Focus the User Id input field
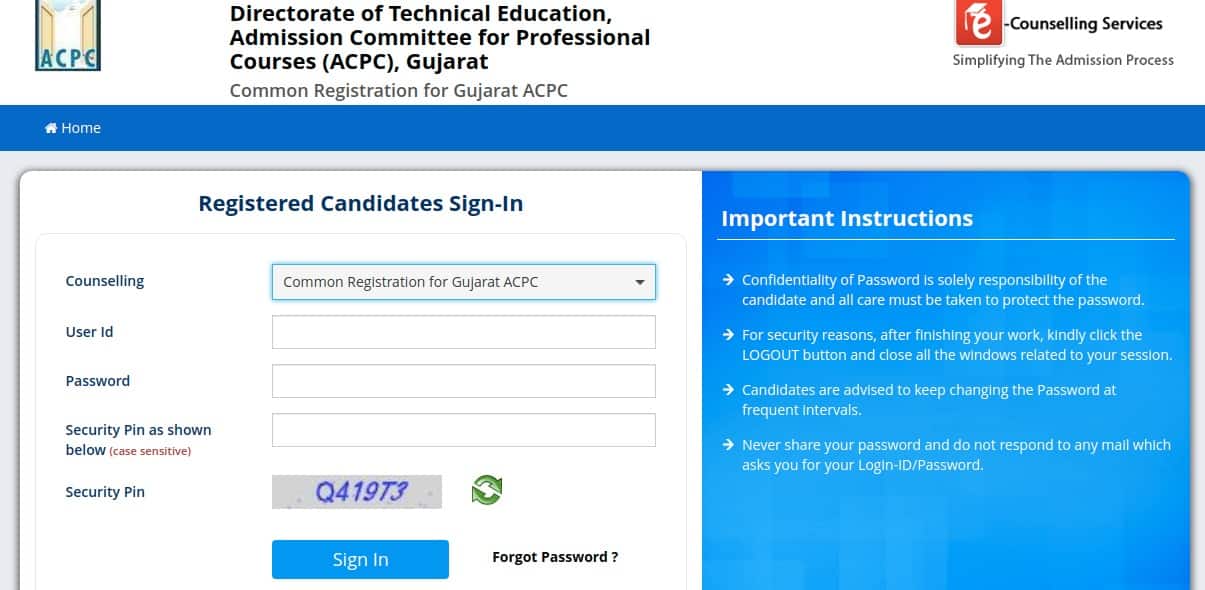The image size is (1205, 590). (464, 332)
